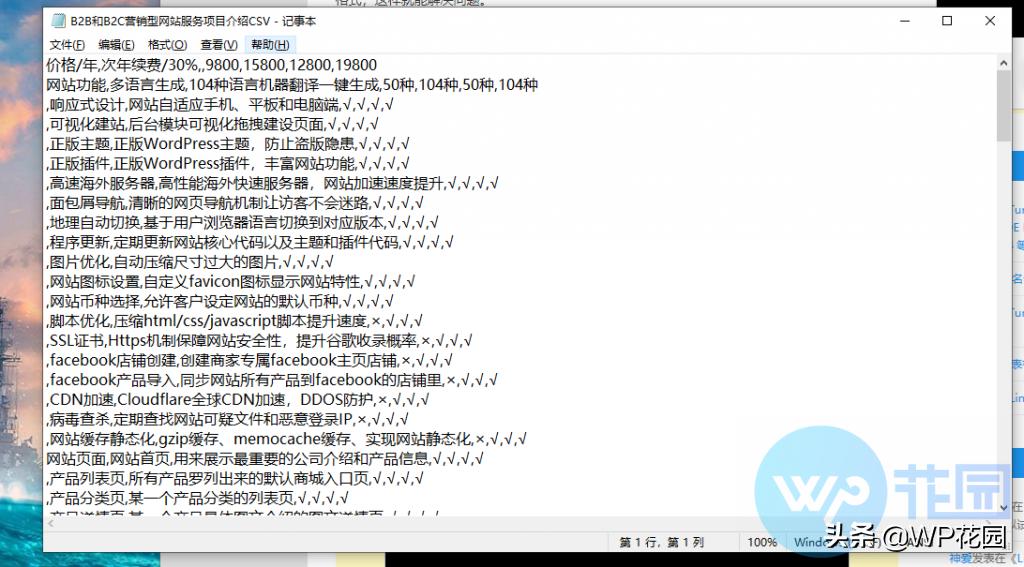Open the 格式(O) menu
This screenshot has height=567, width=1024.
[x=167, y=44]
